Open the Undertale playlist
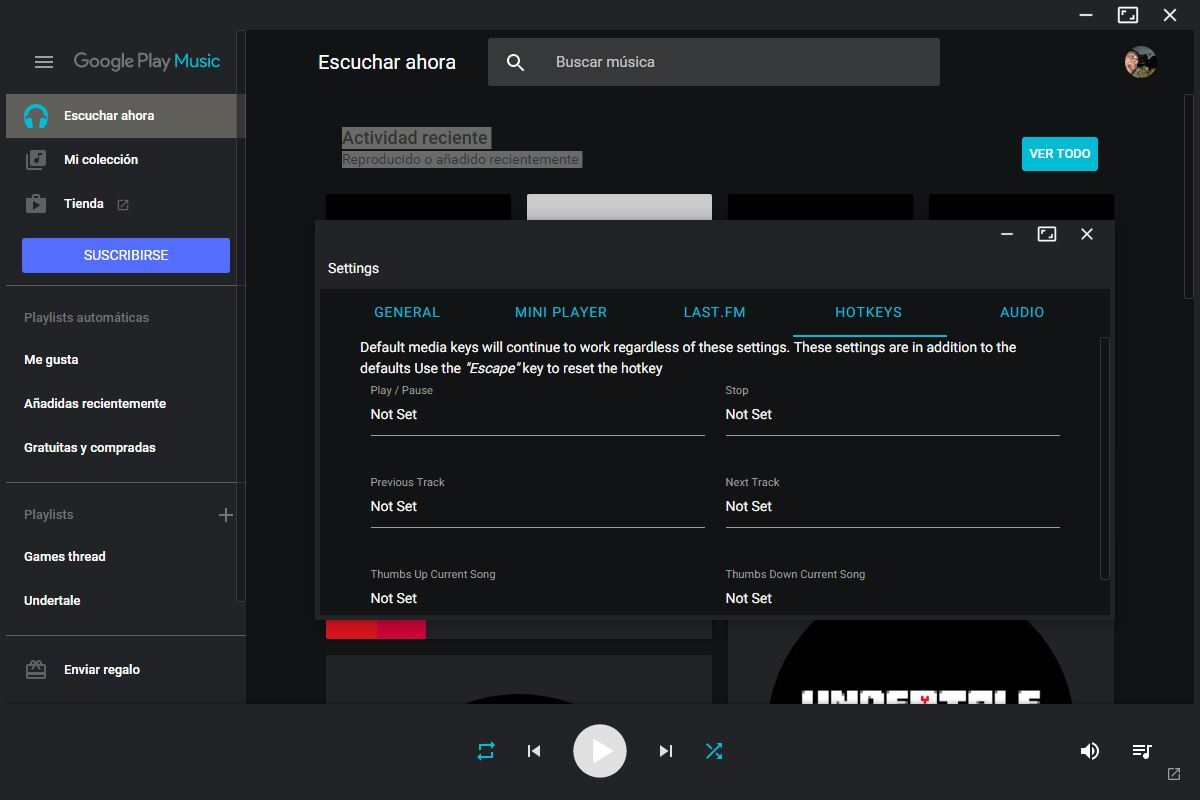Screen dimensions: 1200x800 (52, 601)
